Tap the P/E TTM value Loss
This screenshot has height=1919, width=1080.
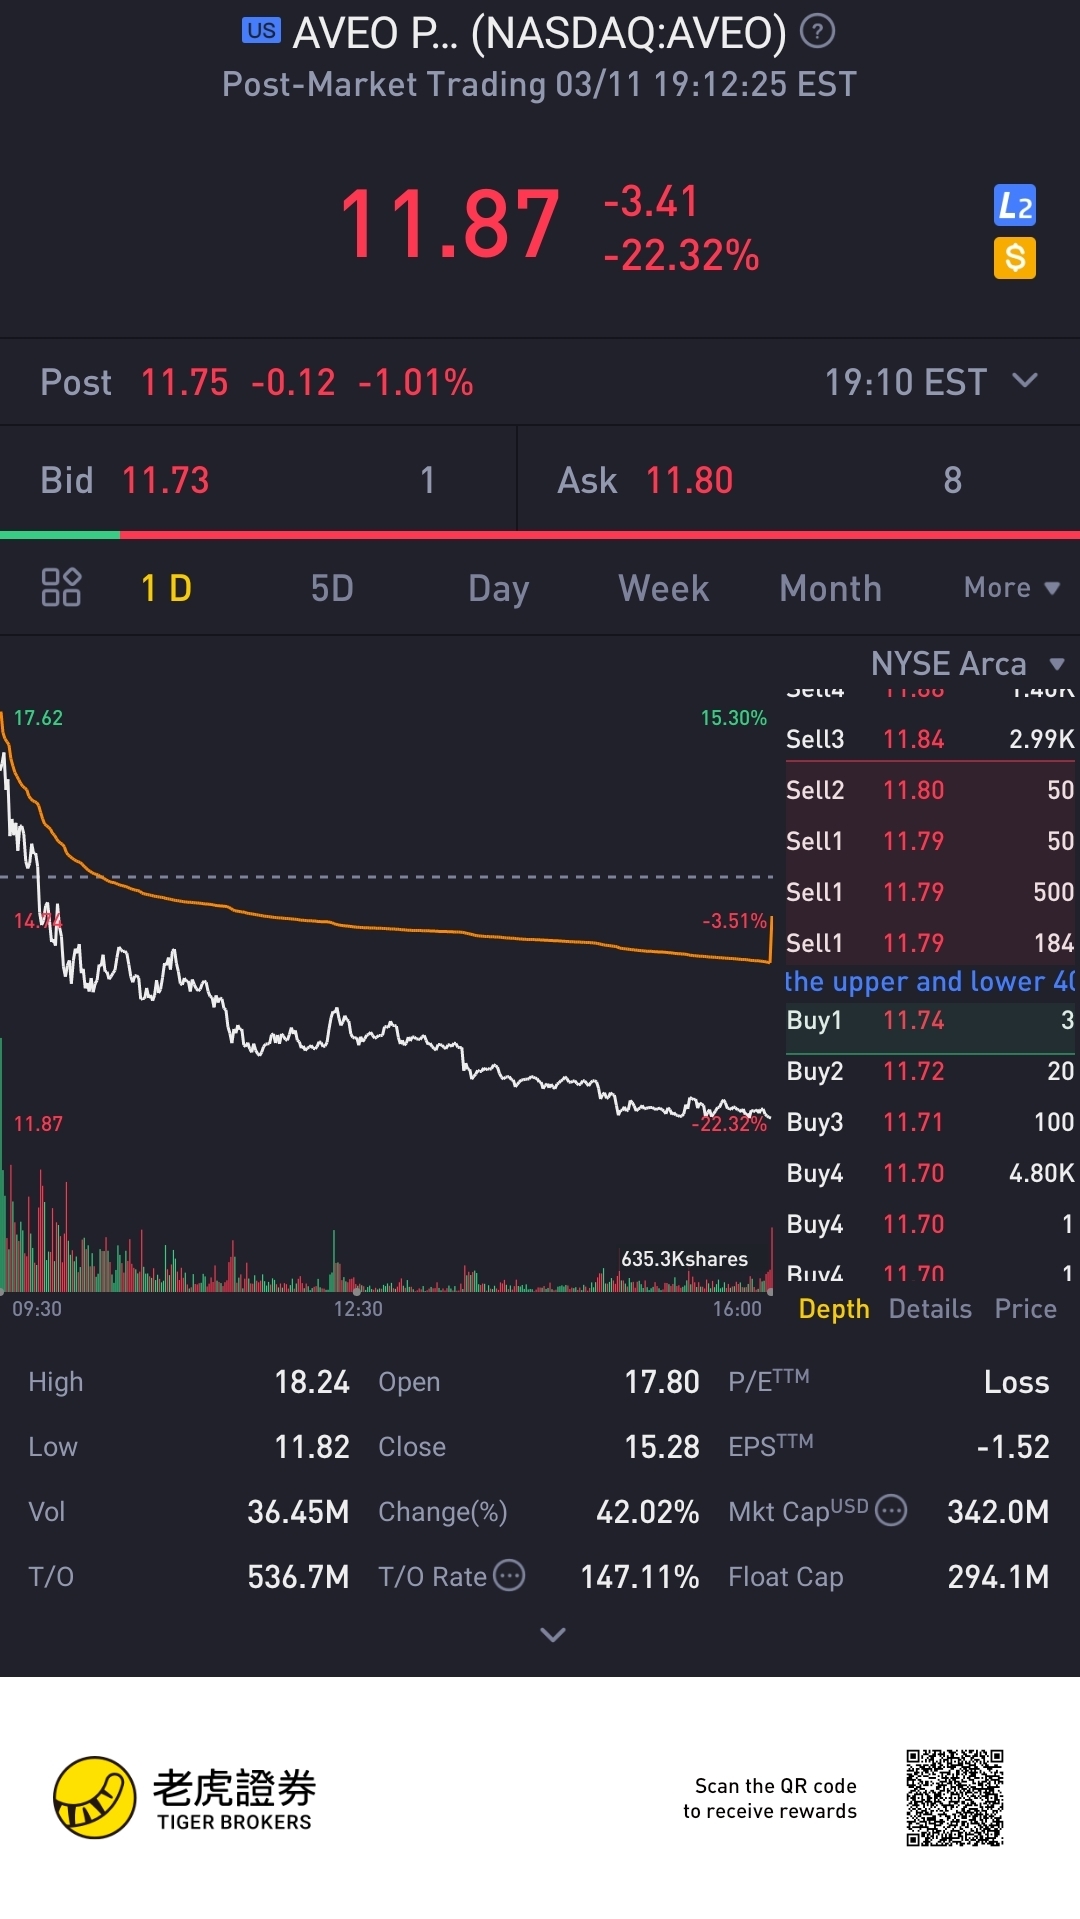pyautogui.click(x=1016, y=1382)
